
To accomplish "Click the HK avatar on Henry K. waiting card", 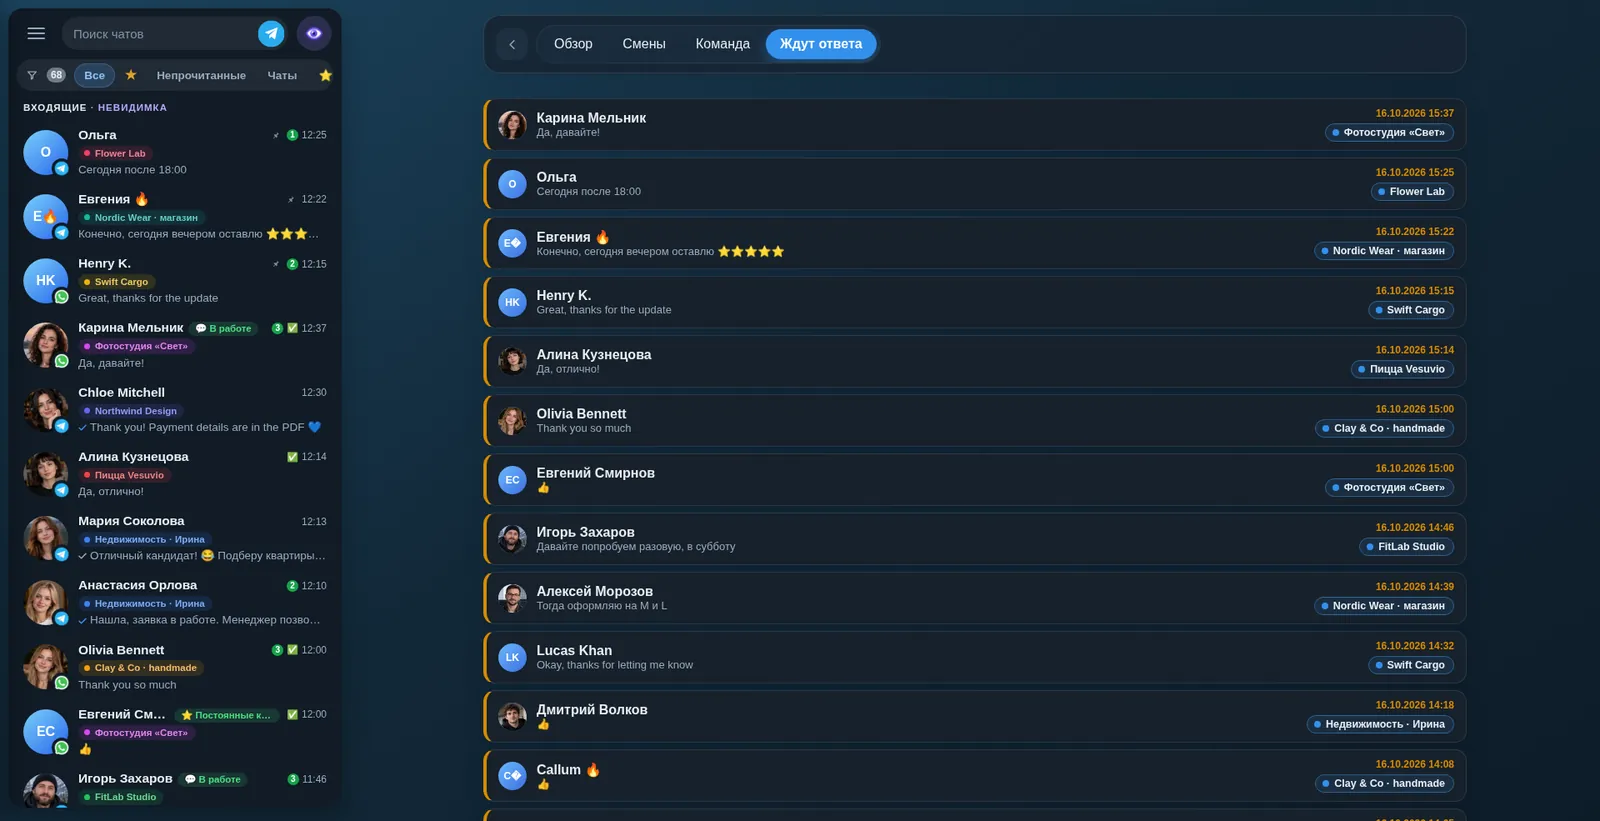I will coord(512,302).
